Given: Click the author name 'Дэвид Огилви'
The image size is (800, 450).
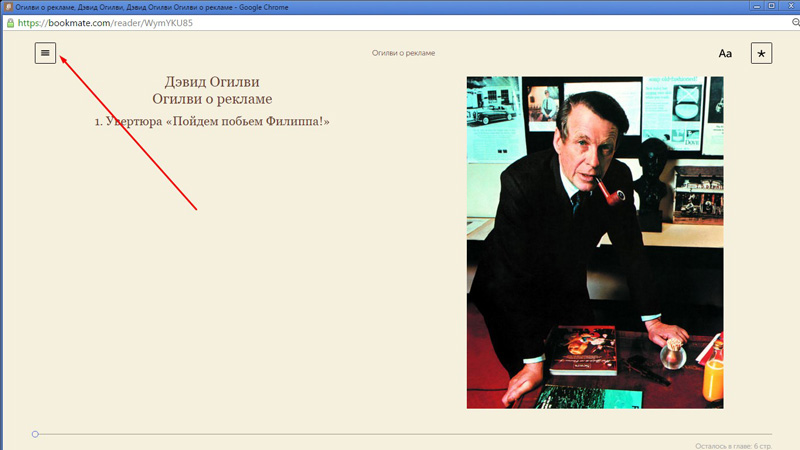Looking at the screenshot, I should tap(212, 82).
